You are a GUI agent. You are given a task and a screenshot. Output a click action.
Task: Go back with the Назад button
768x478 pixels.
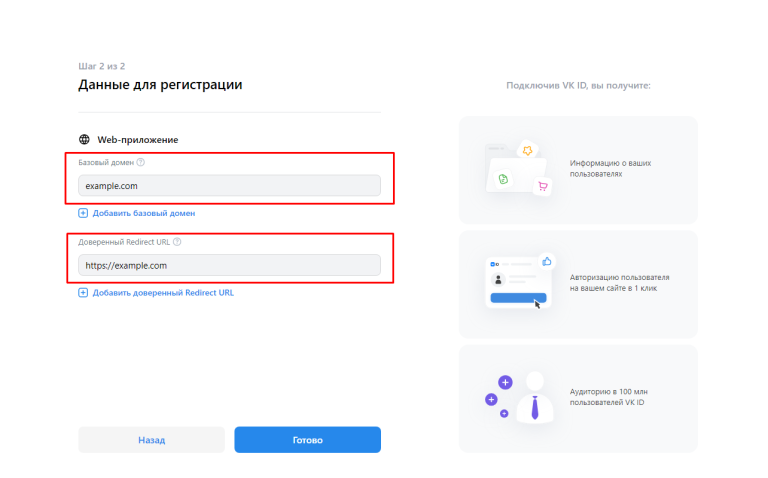pyautogui.click(x=151, y=440)
